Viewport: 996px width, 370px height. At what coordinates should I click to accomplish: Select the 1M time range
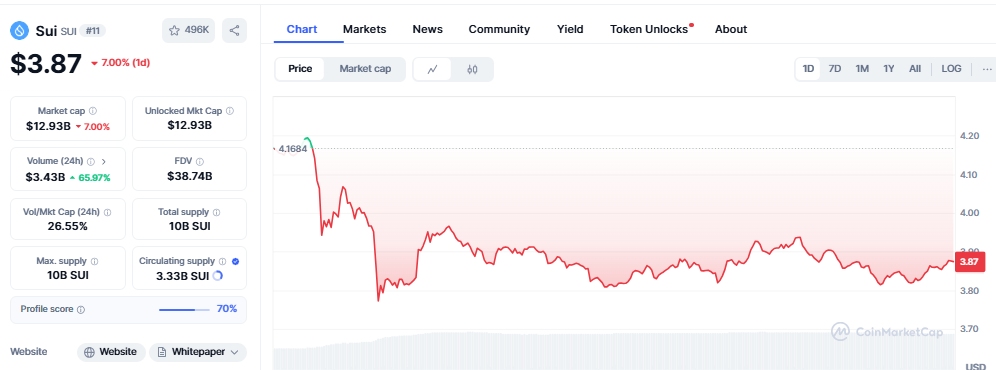862,69
